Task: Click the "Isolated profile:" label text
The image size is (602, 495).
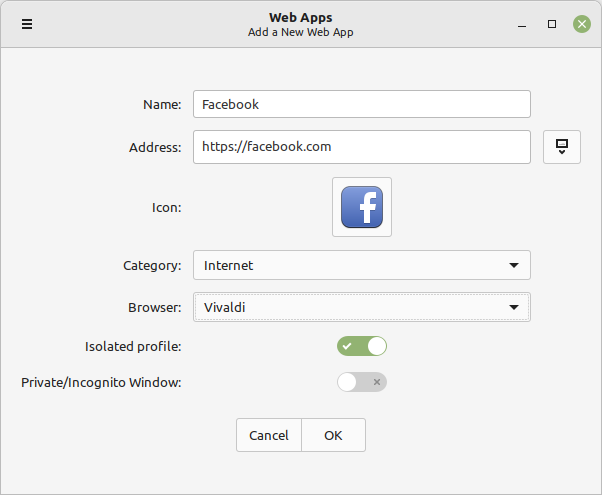Action: click(133, 347)
